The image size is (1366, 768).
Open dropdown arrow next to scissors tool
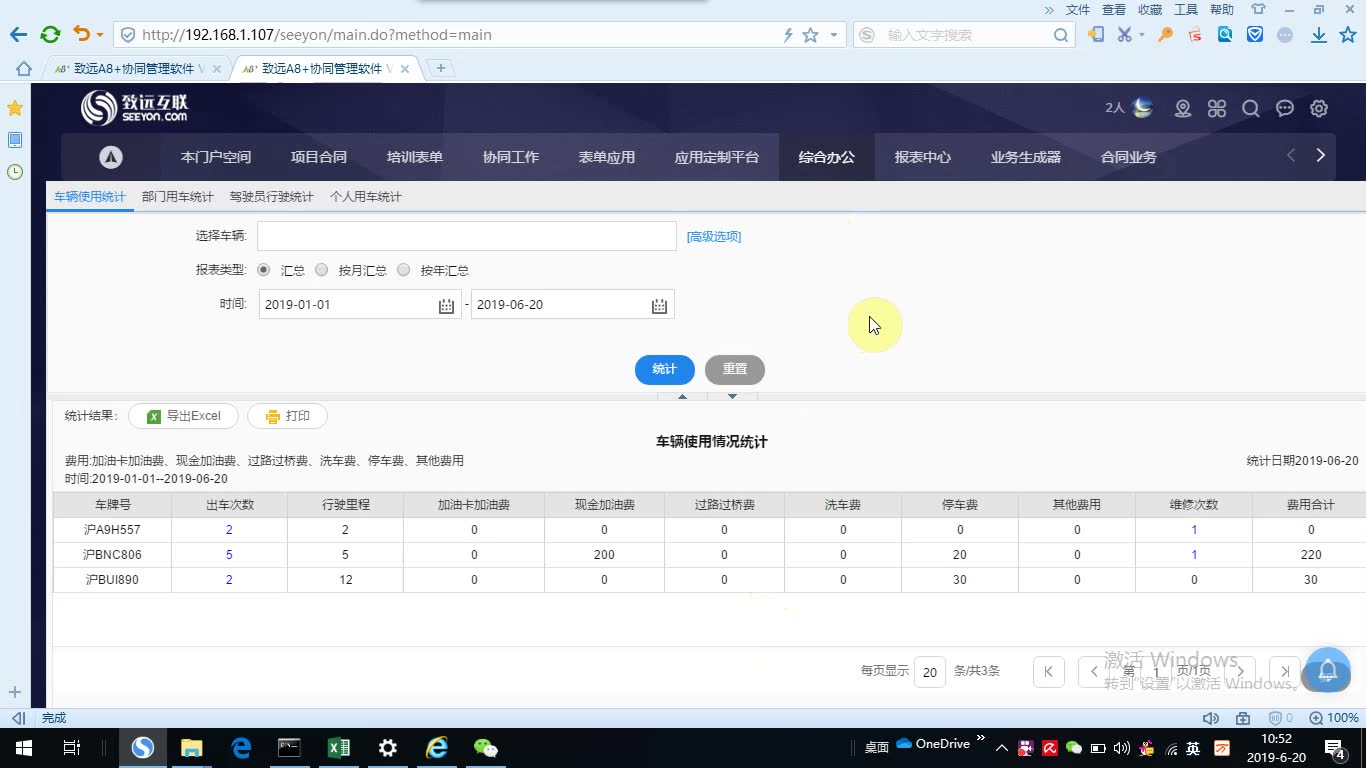[x=1141, y=35]
